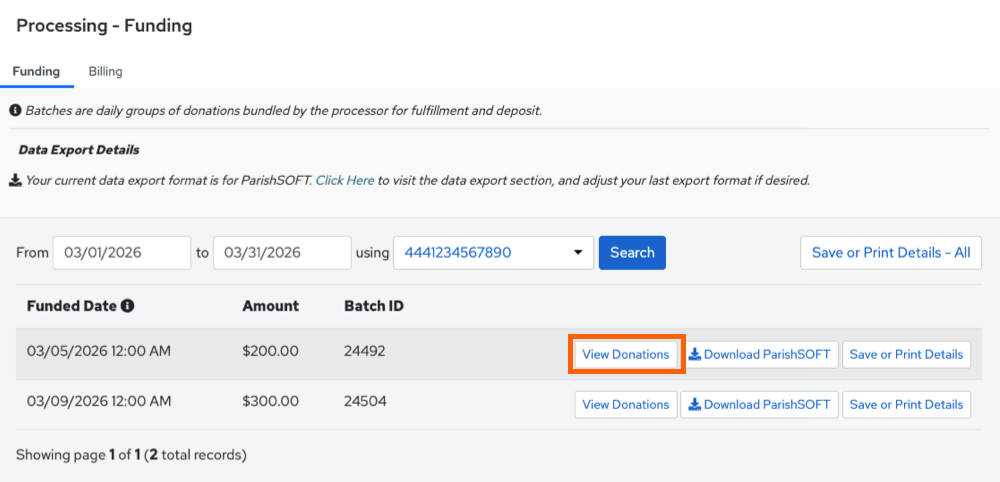
Task: Click the From date field 03/01/2026
Action: pyautogui.click(x=122, y=252)
